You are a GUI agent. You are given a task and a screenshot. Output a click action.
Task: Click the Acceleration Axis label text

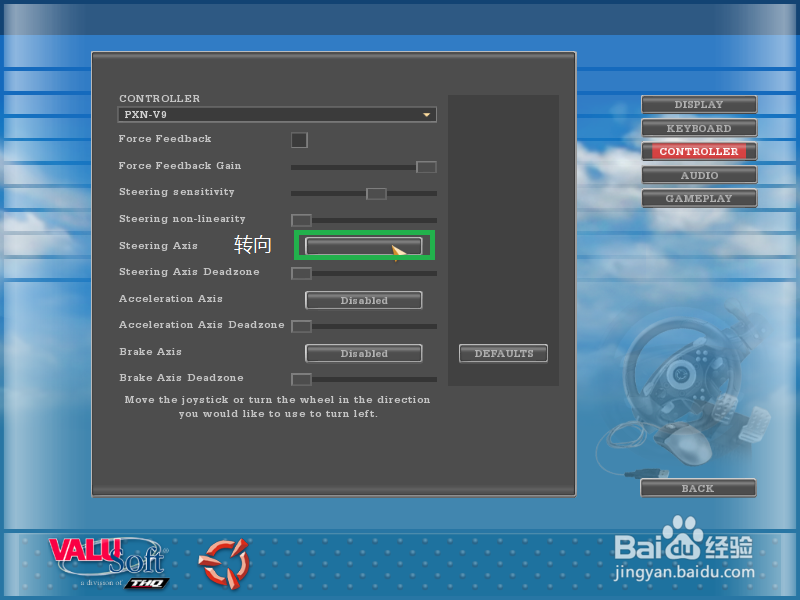(x=171, y=298)
